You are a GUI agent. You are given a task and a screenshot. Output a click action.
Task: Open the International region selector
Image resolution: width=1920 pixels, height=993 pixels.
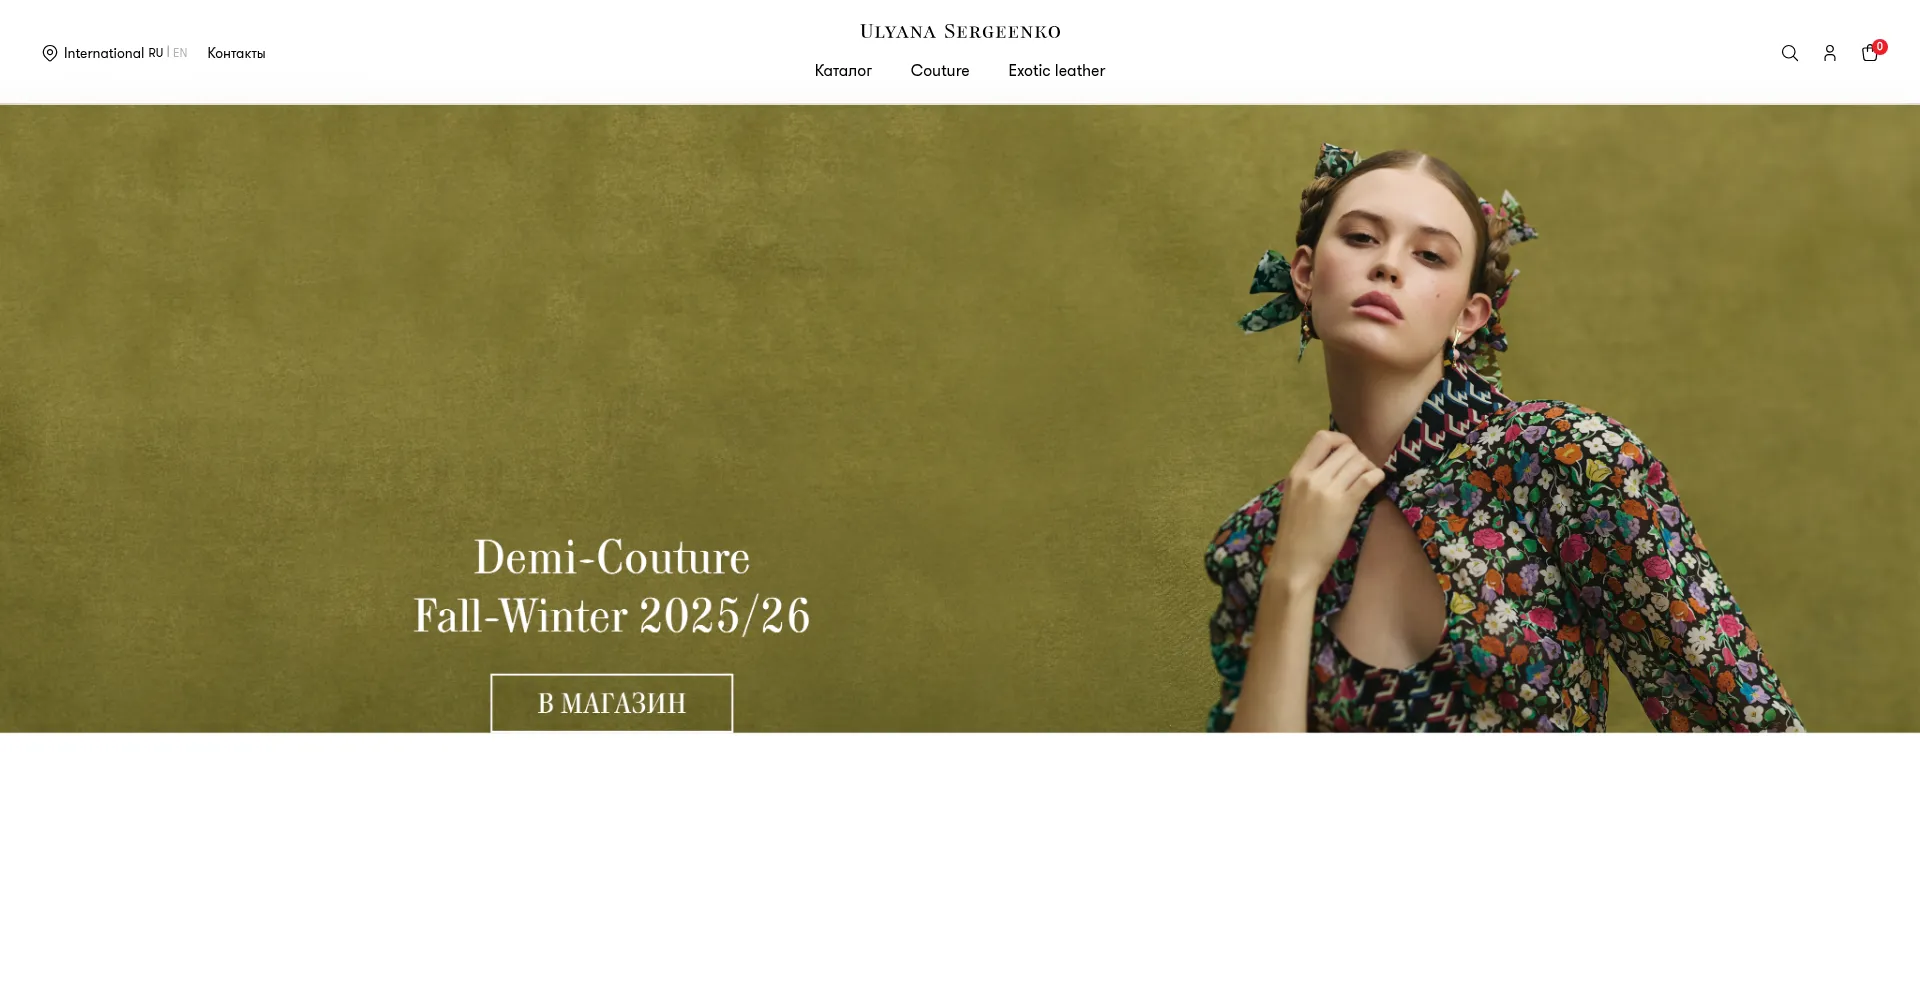(104, 53)
